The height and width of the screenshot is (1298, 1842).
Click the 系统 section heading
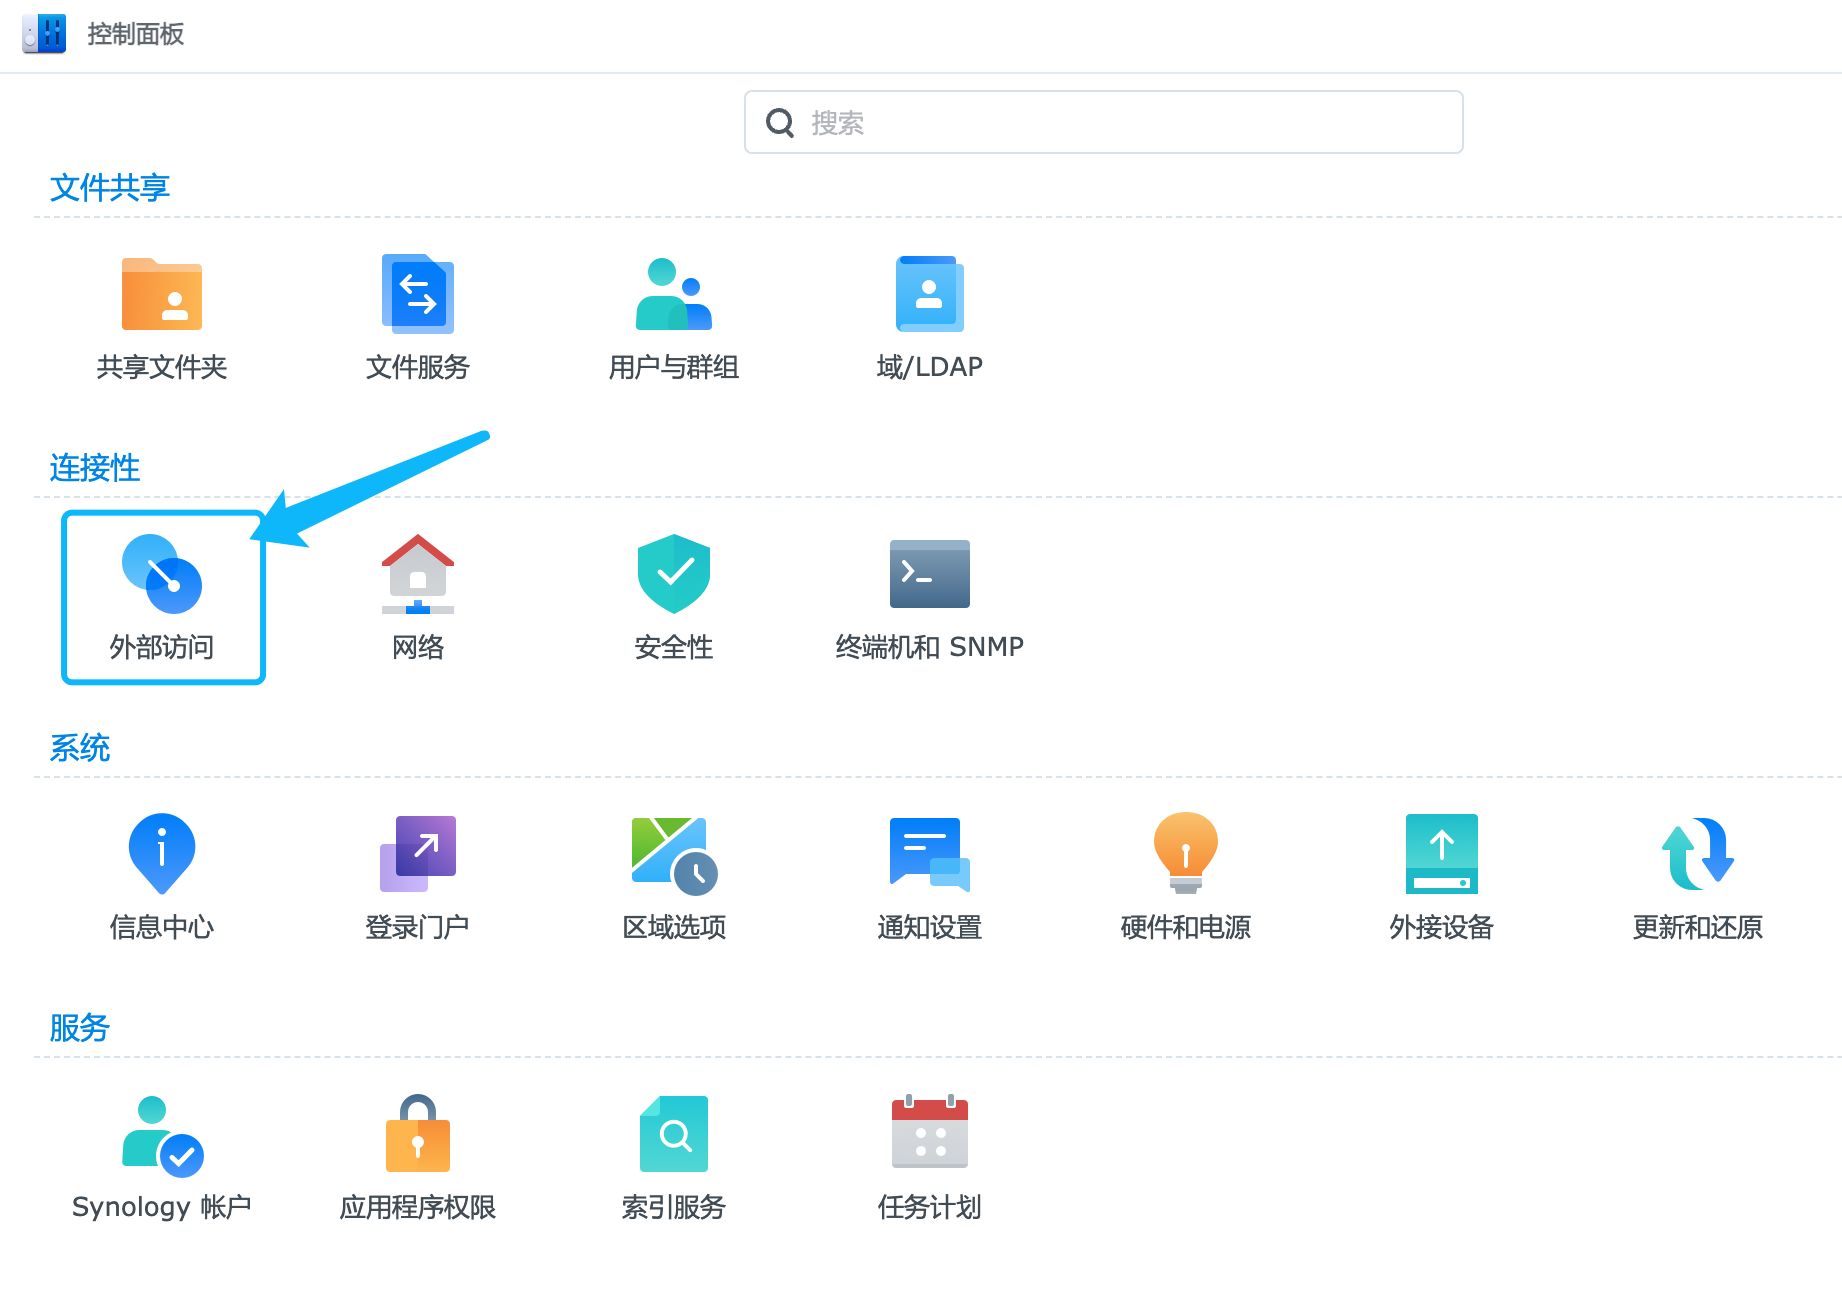(80, 747)
